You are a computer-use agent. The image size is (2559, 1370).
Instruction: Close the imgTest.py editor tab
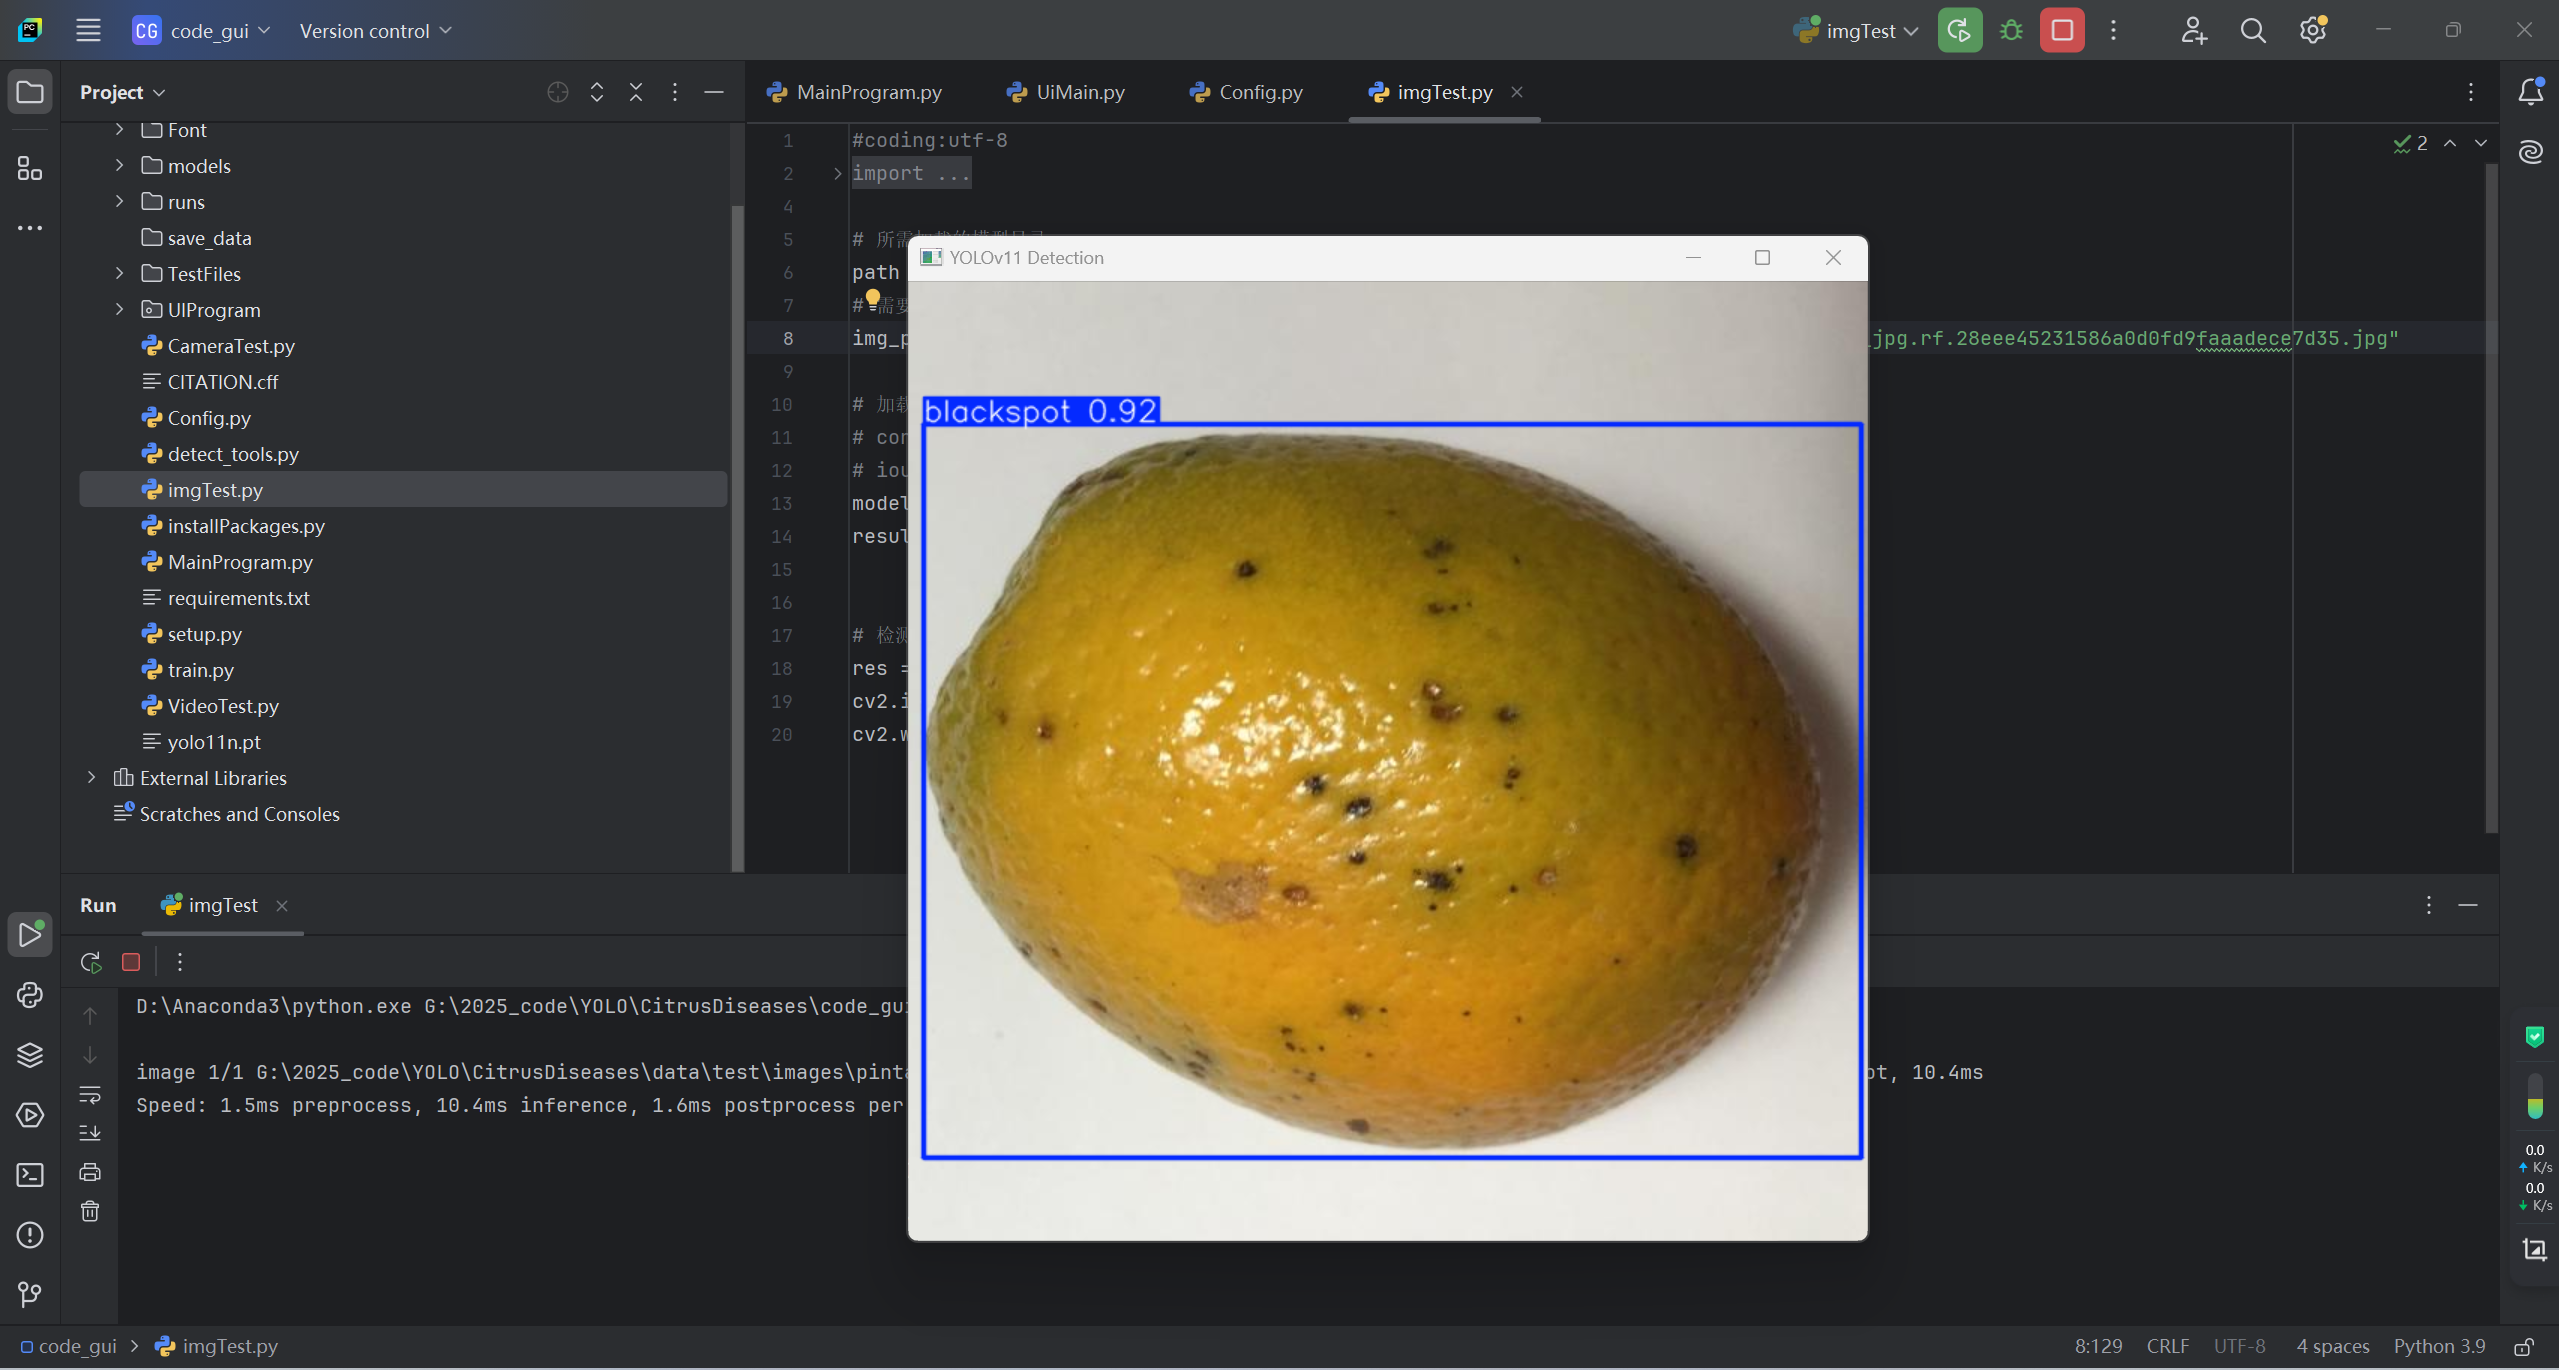(x=1516, y=92)
